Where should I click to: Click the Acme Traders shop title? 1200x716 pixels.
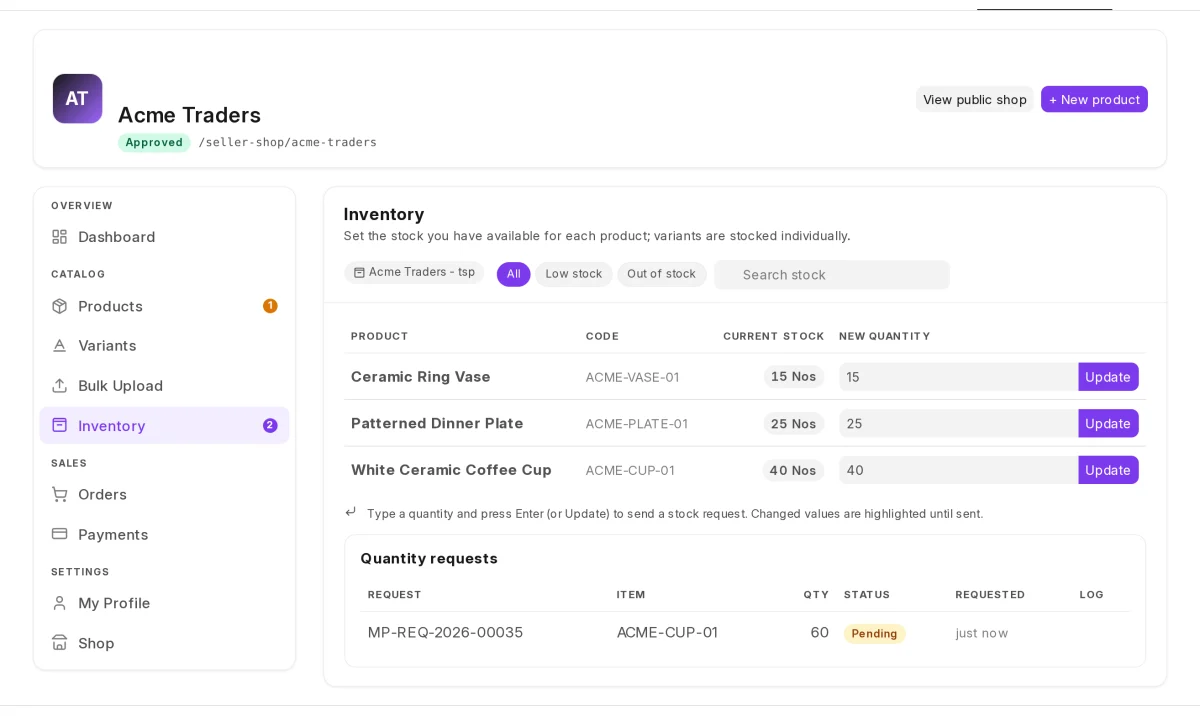[189, 115]
